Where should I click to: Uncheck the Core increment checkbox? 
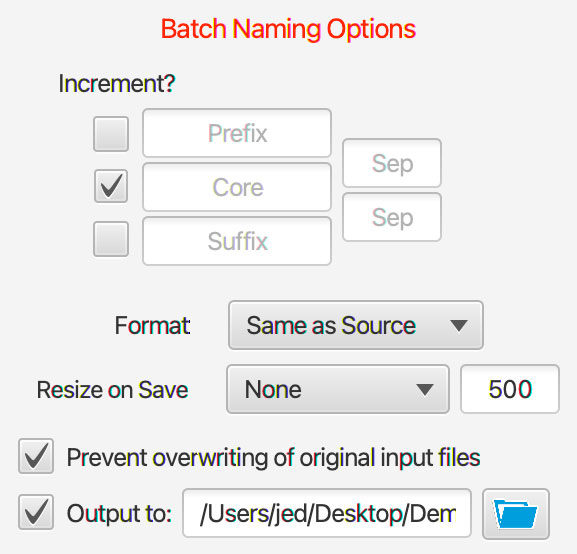(111, 186)
